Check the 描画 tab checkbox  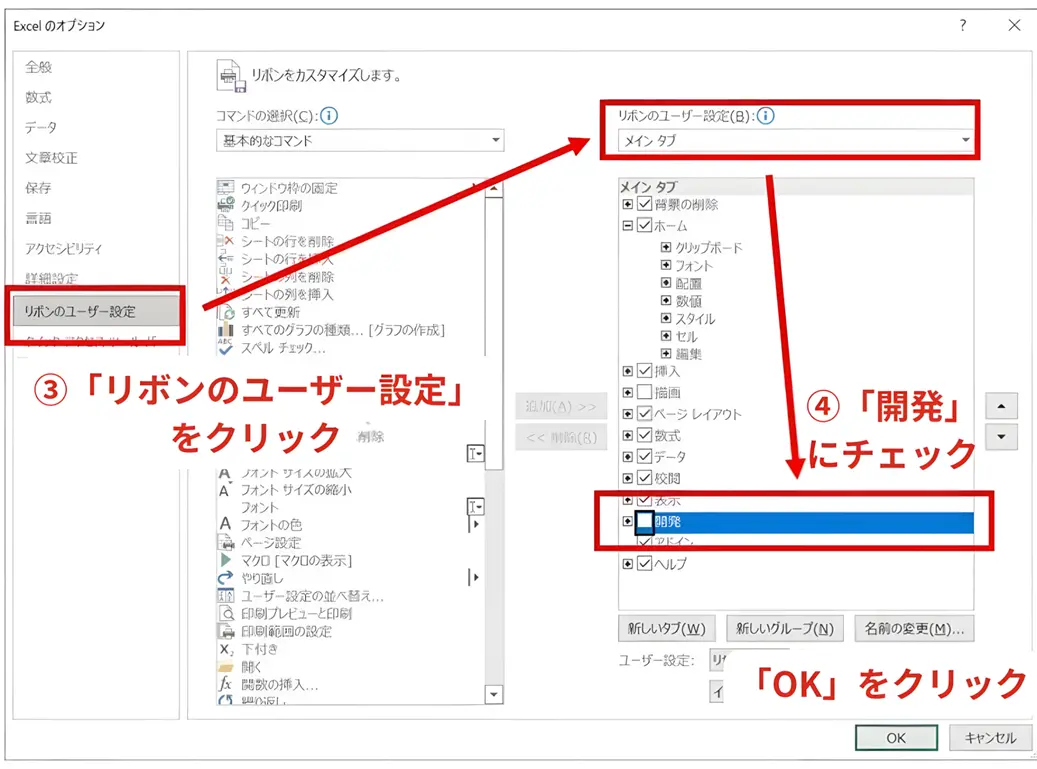coord(645,392)
